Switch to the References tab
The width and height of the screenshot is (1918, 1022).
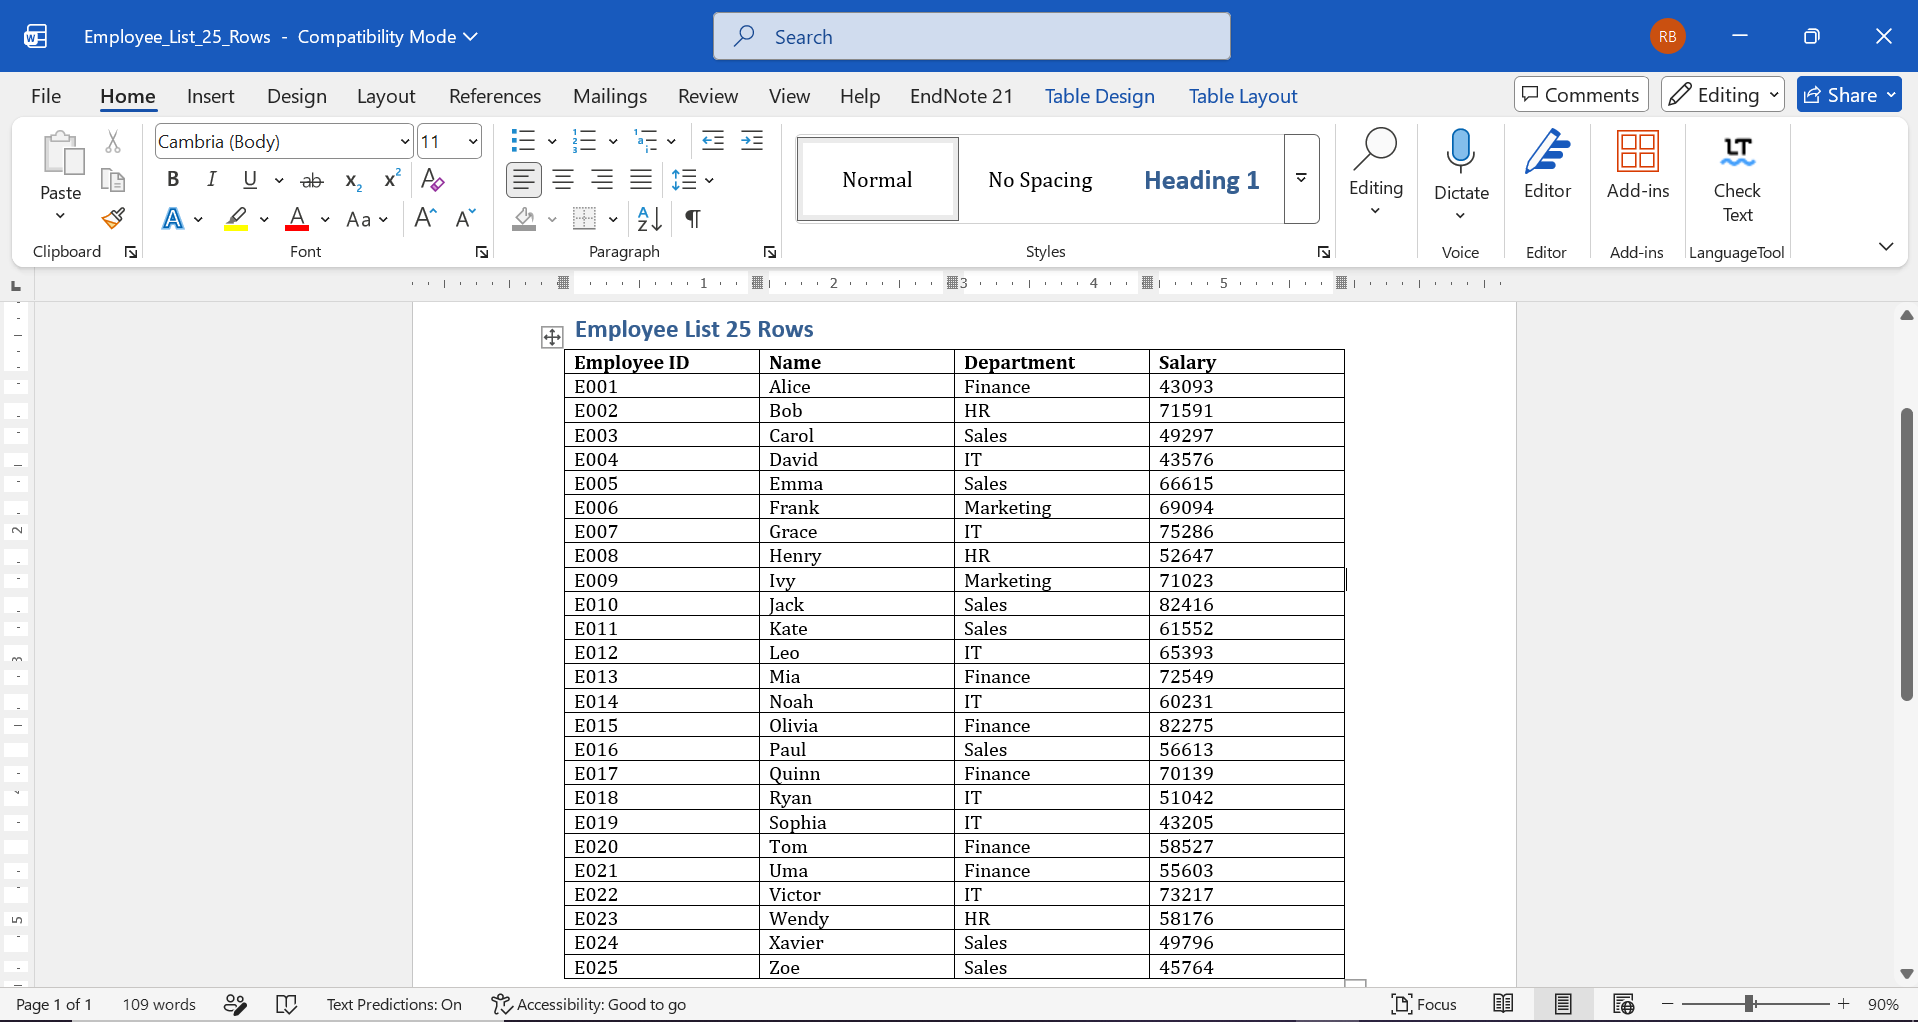[x=495, y=96]
